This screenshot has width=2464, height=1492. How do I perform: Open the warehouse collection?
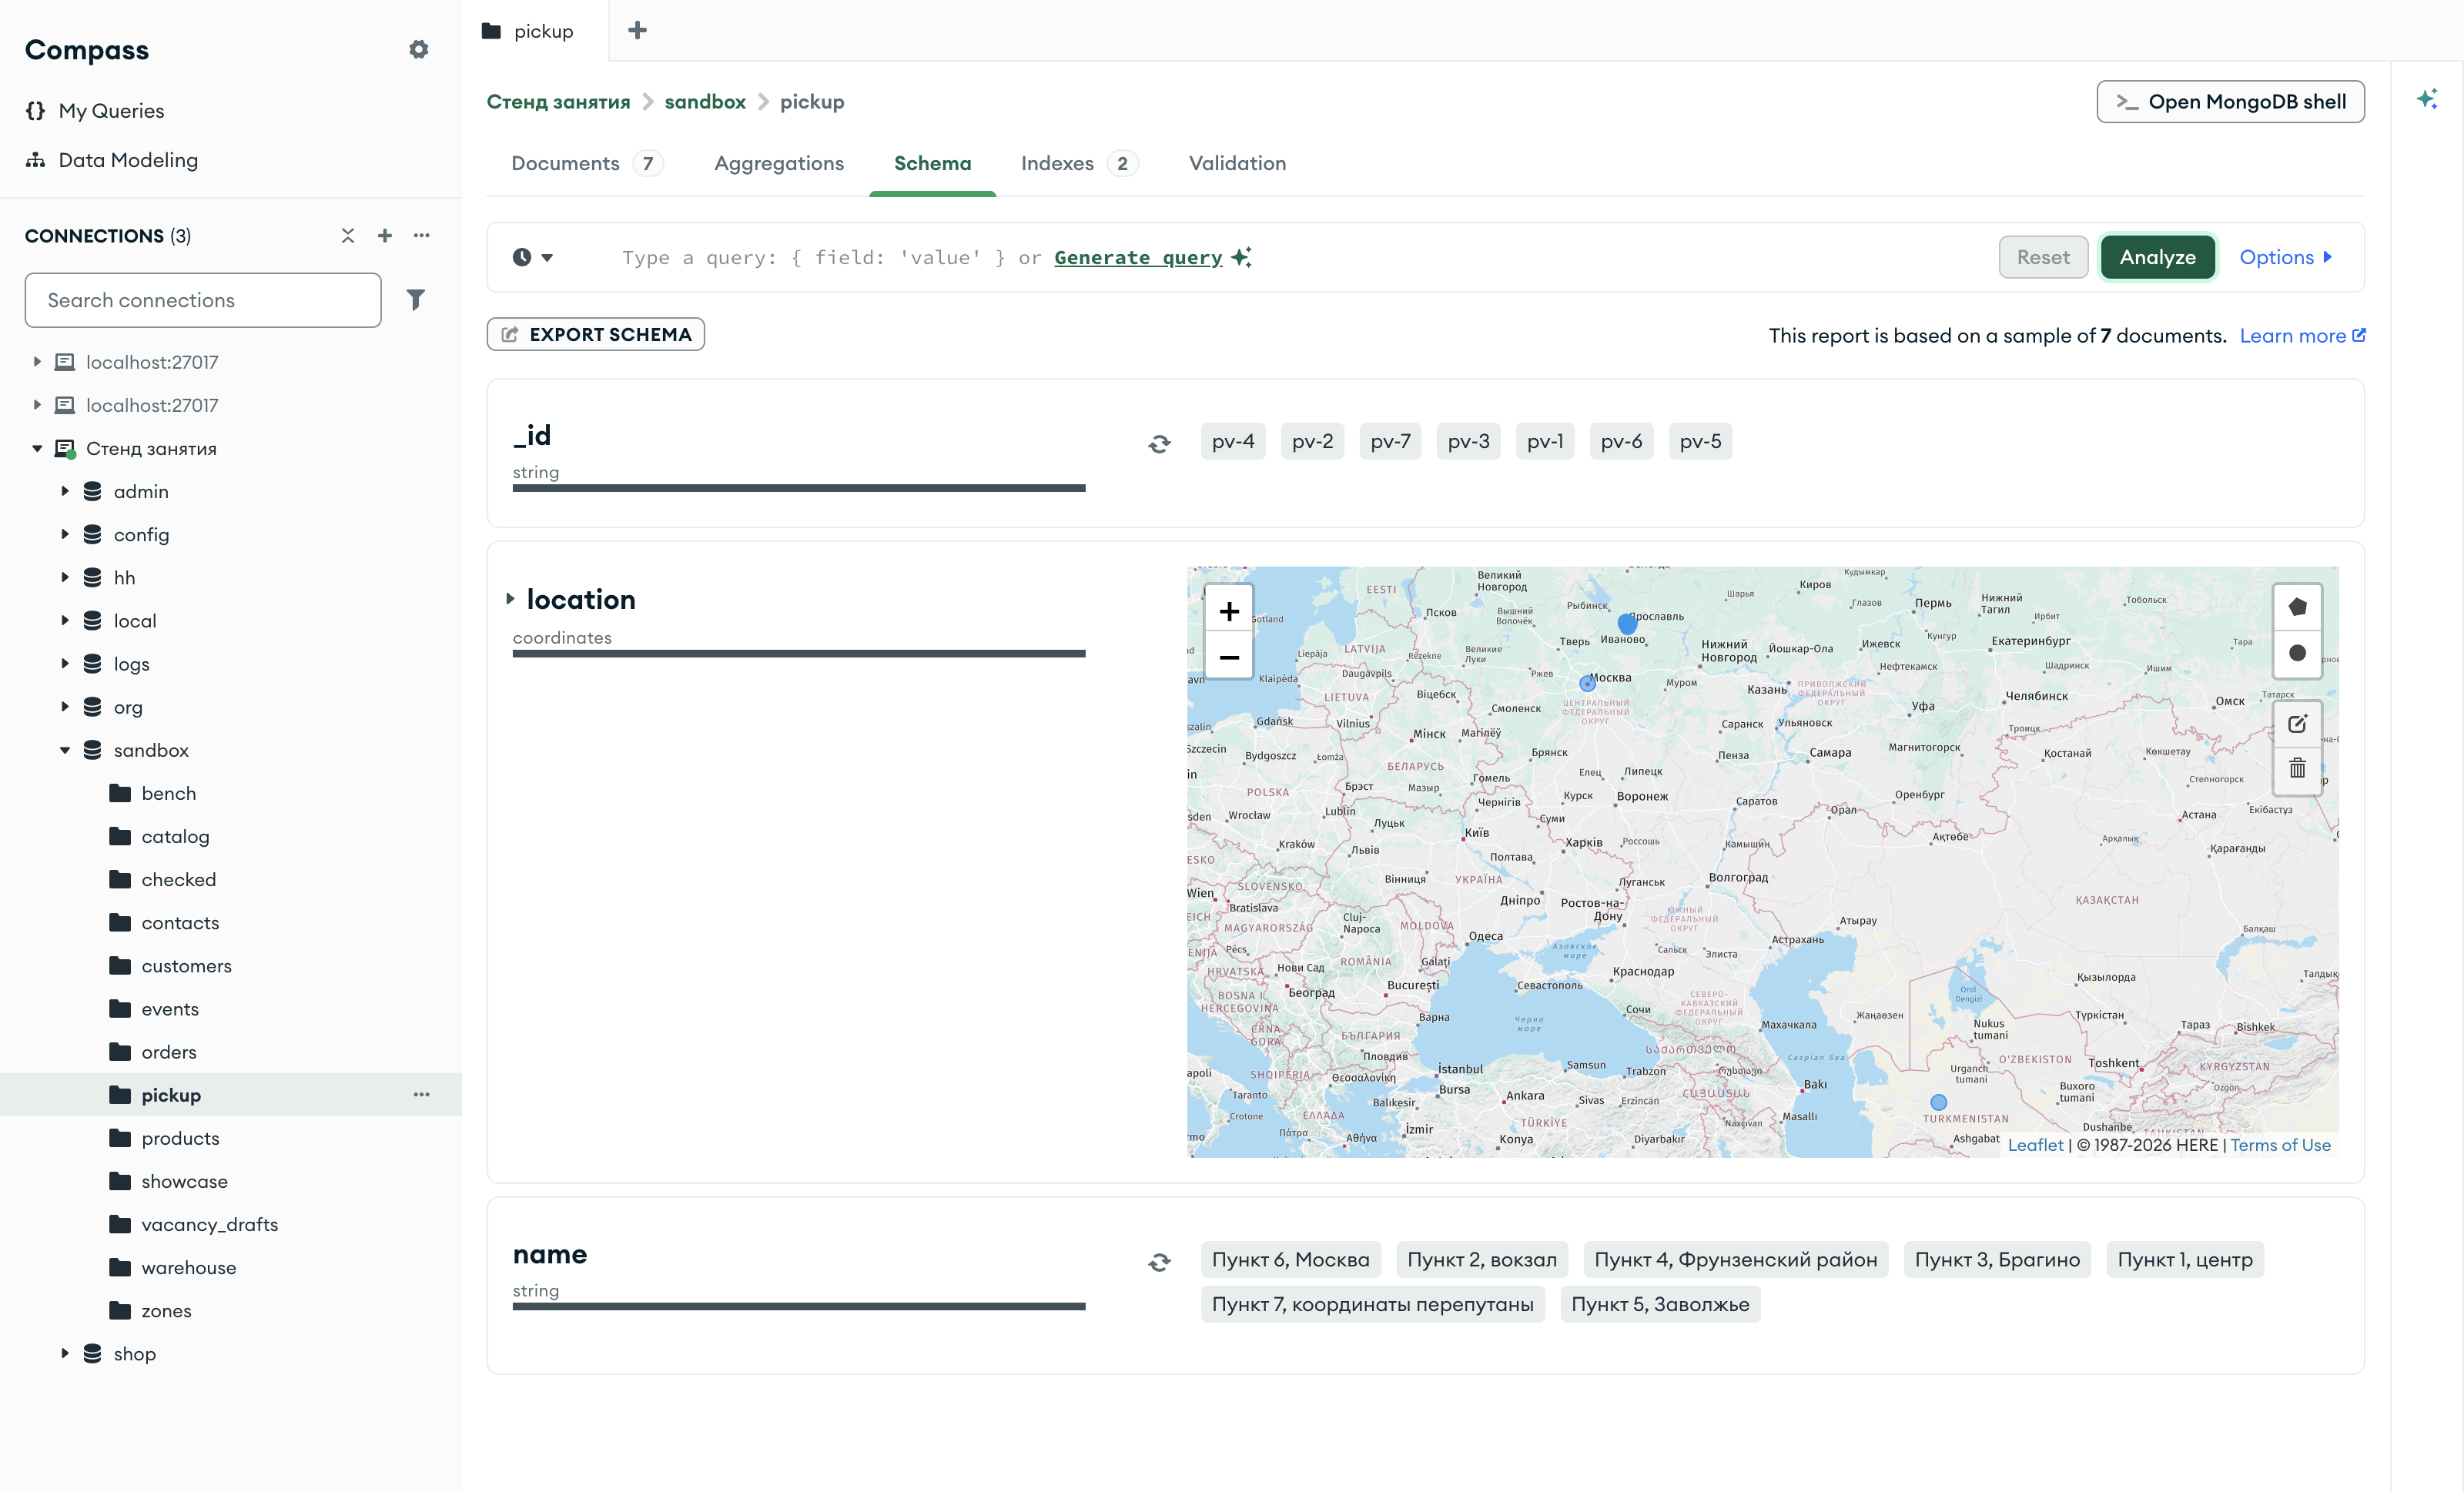pos(188,1267)
